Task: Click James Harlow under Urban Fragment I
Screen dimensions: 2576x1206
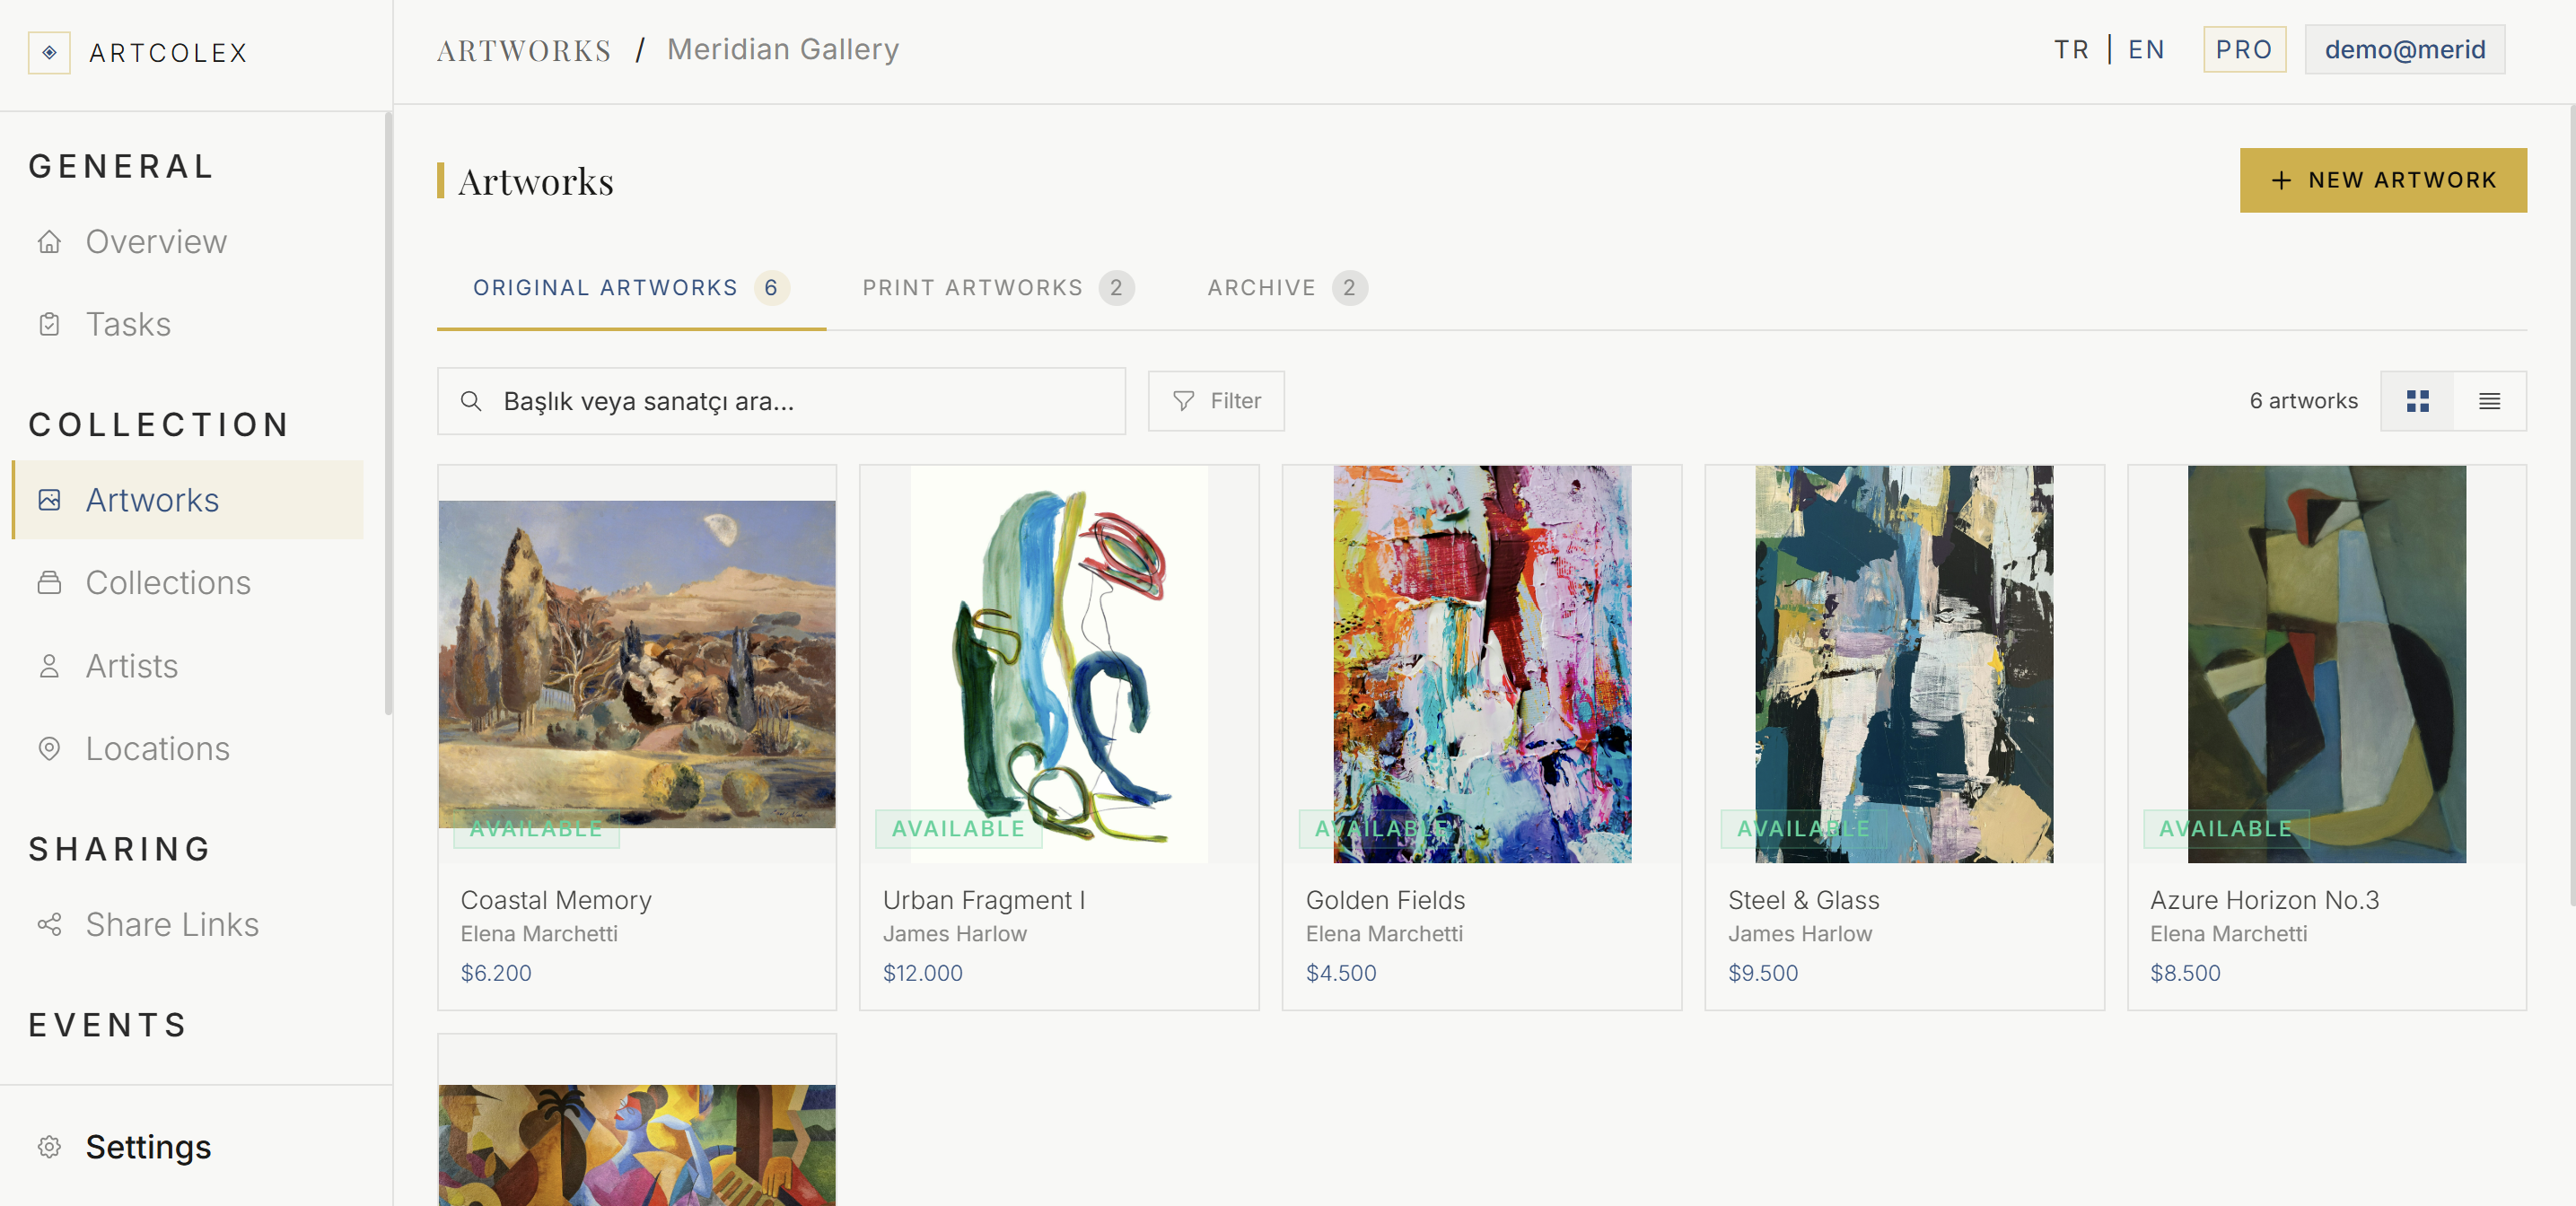Action: [x=955, y=934]
